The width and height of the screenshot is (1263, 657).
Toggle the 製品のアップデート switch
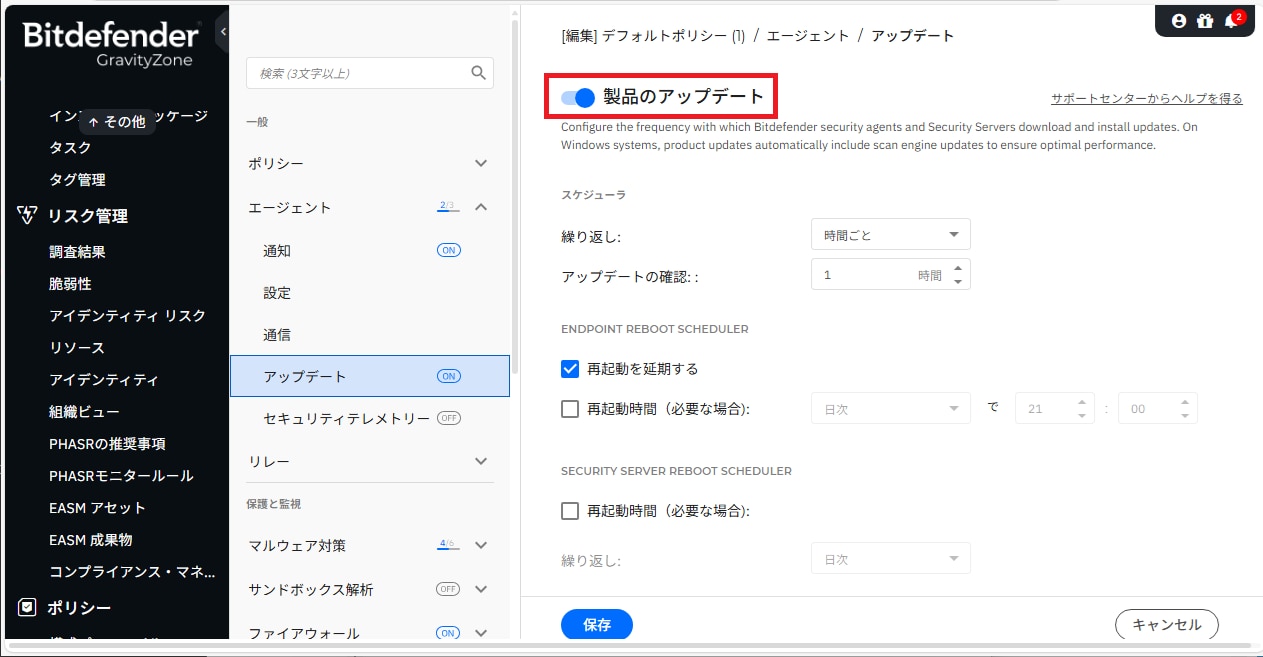point(578,97)
